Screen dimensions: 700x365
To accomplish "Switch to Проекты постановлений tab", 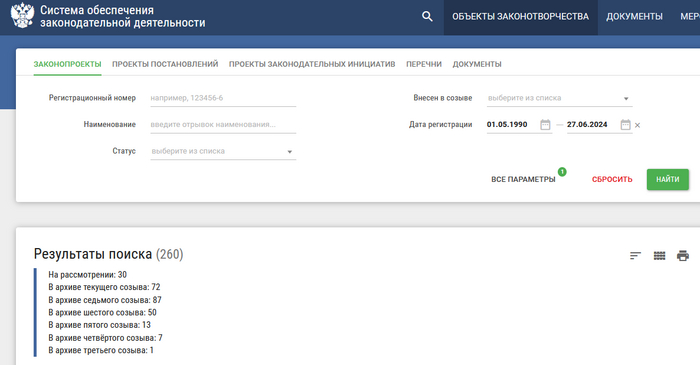I will (x=165, y=64).
